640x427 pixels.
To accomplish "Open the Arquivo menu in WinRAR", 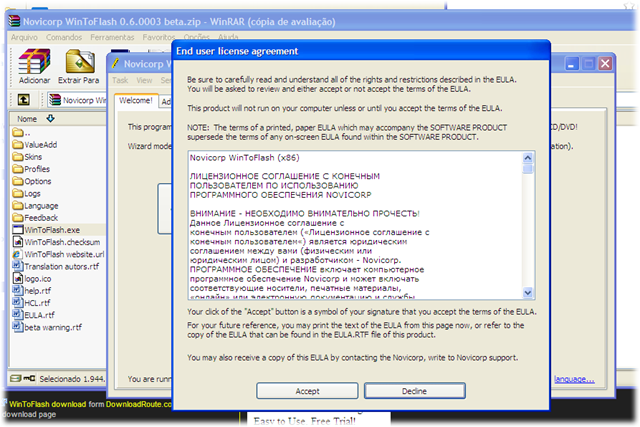I will click(x=24, y=37).
